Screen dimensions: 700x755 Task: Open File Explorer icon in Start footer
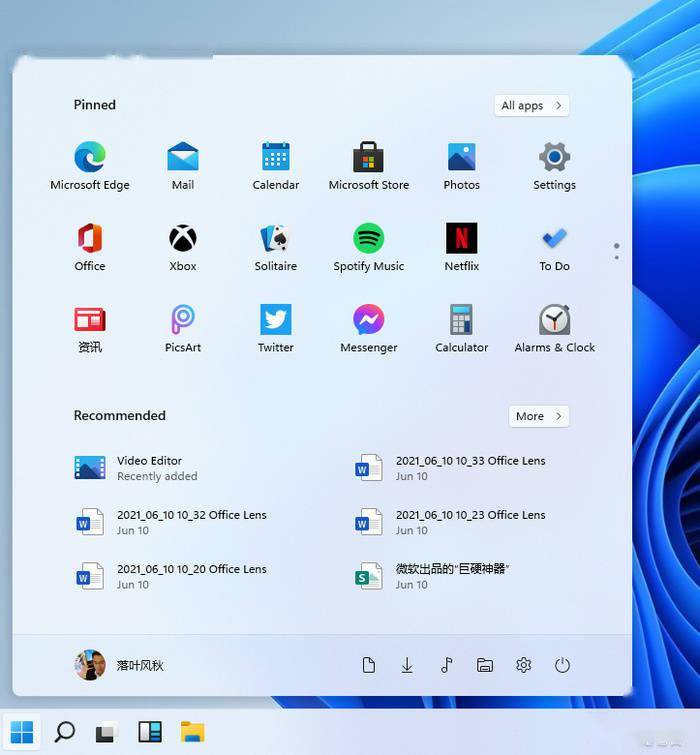[485, 665]
